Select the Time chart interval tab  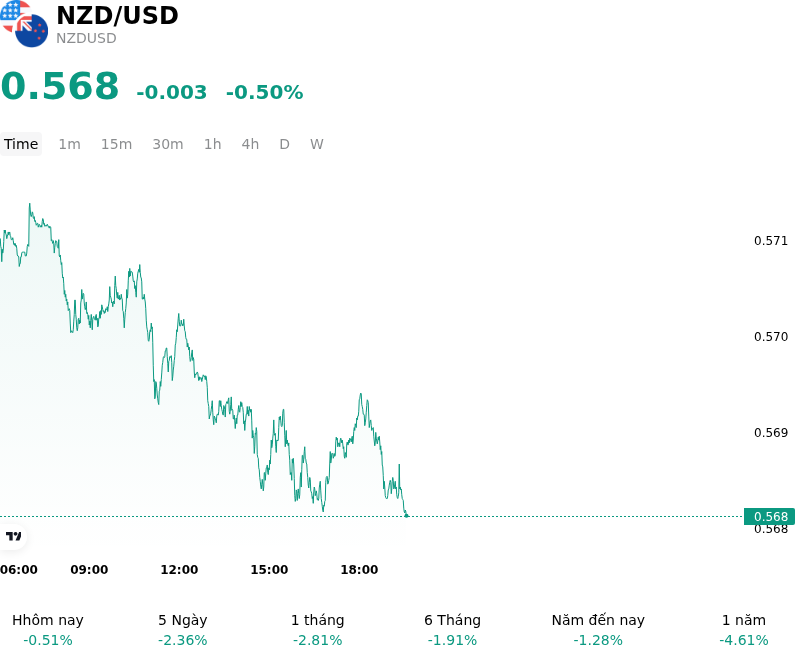click(21, 144)
